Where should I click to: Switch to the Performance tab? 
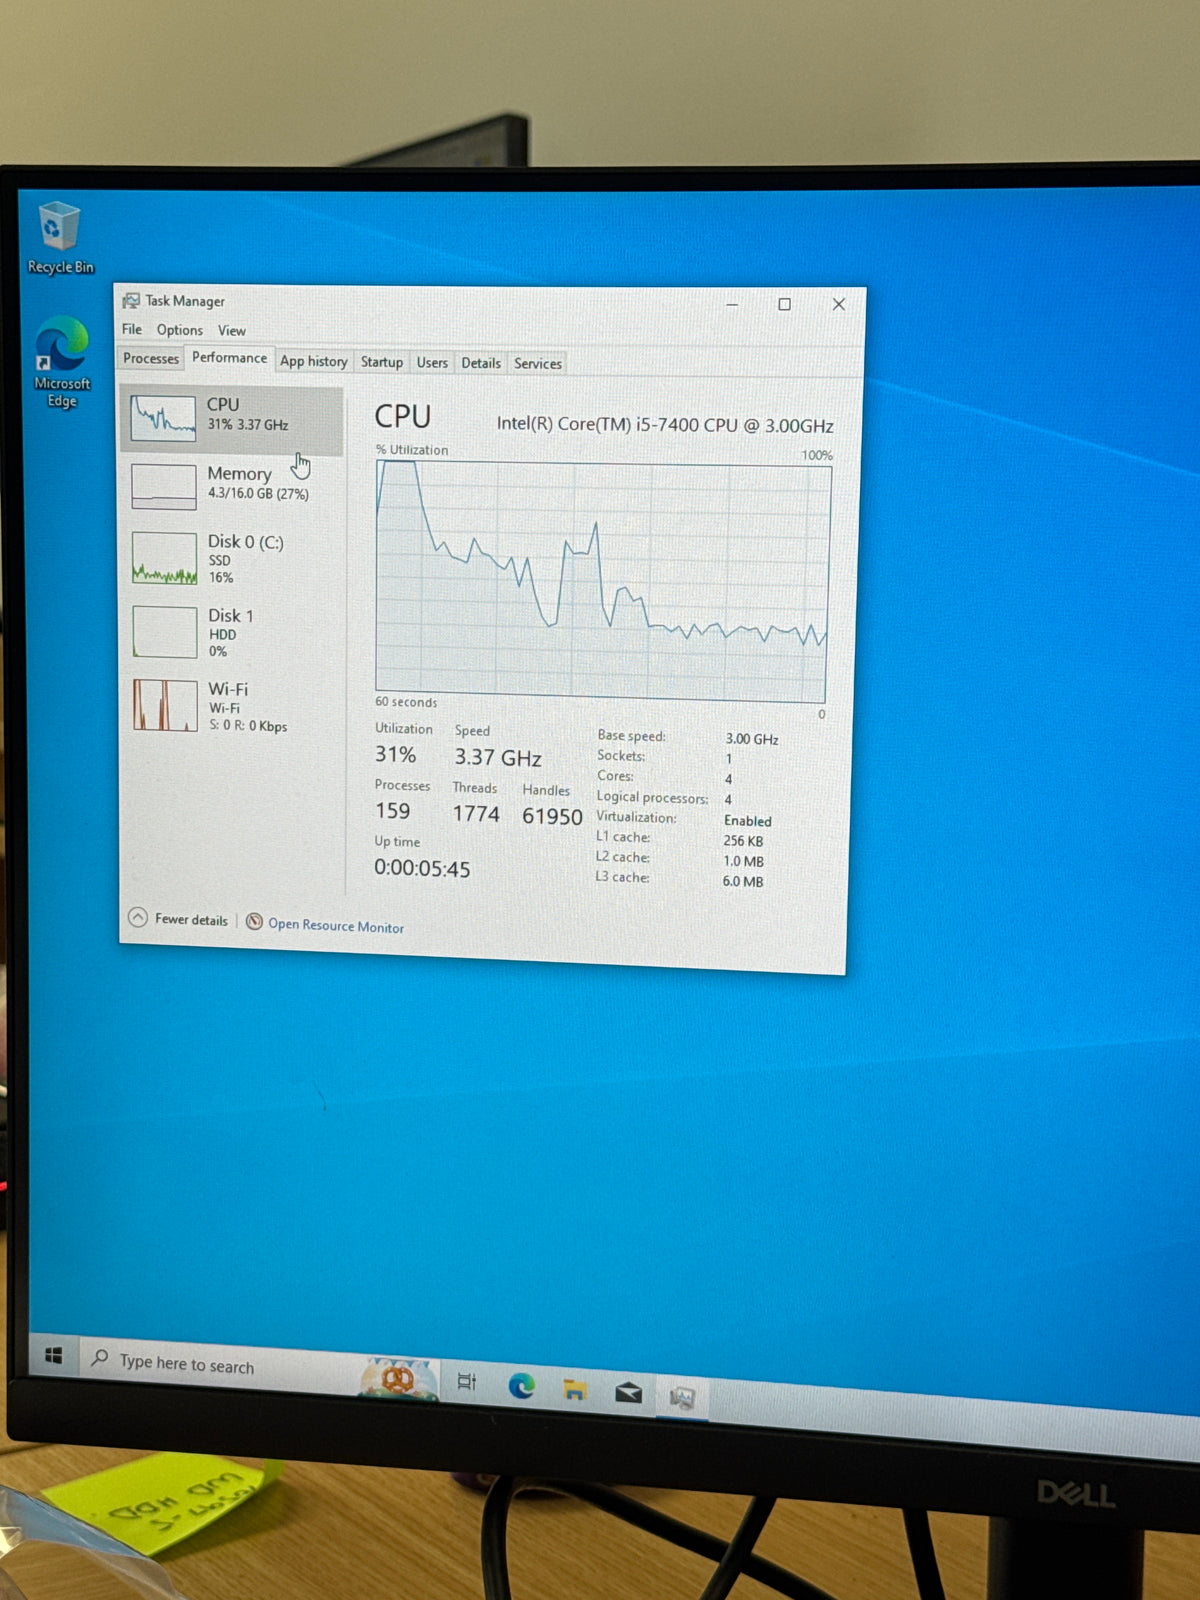(x=229, y=357)
